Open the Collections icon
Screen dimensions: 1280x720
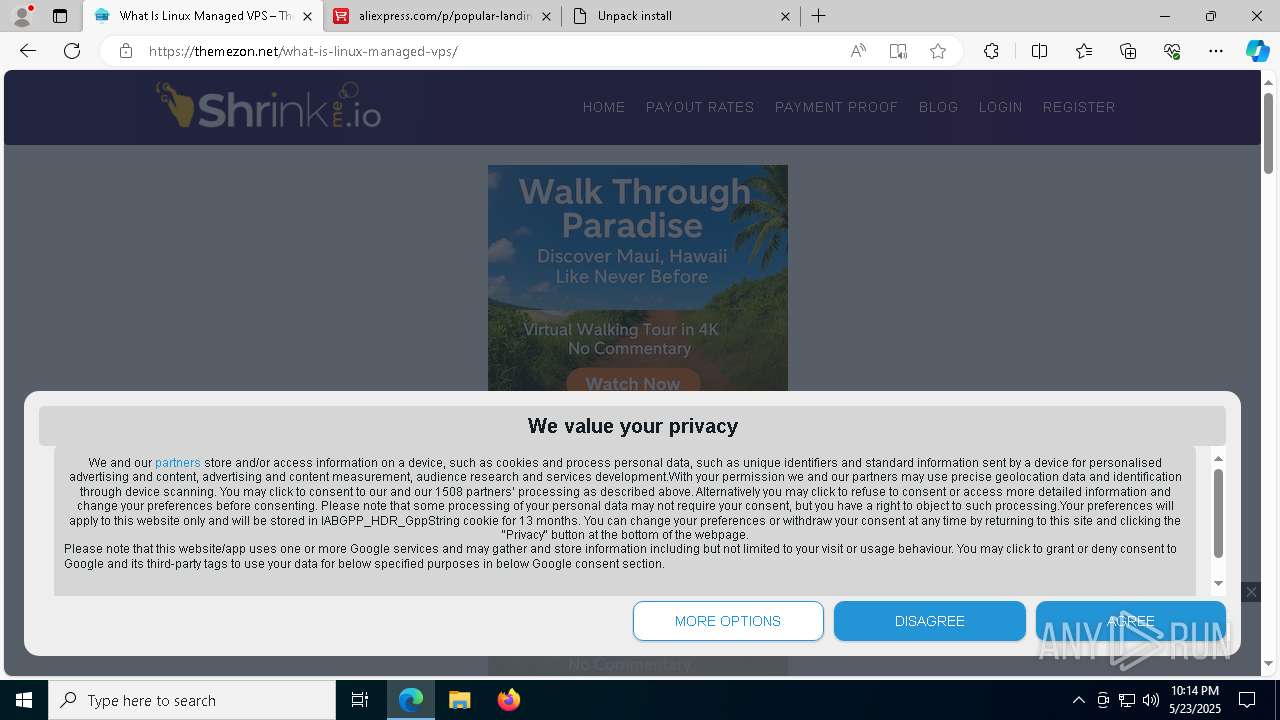[x=1128, y=51]
